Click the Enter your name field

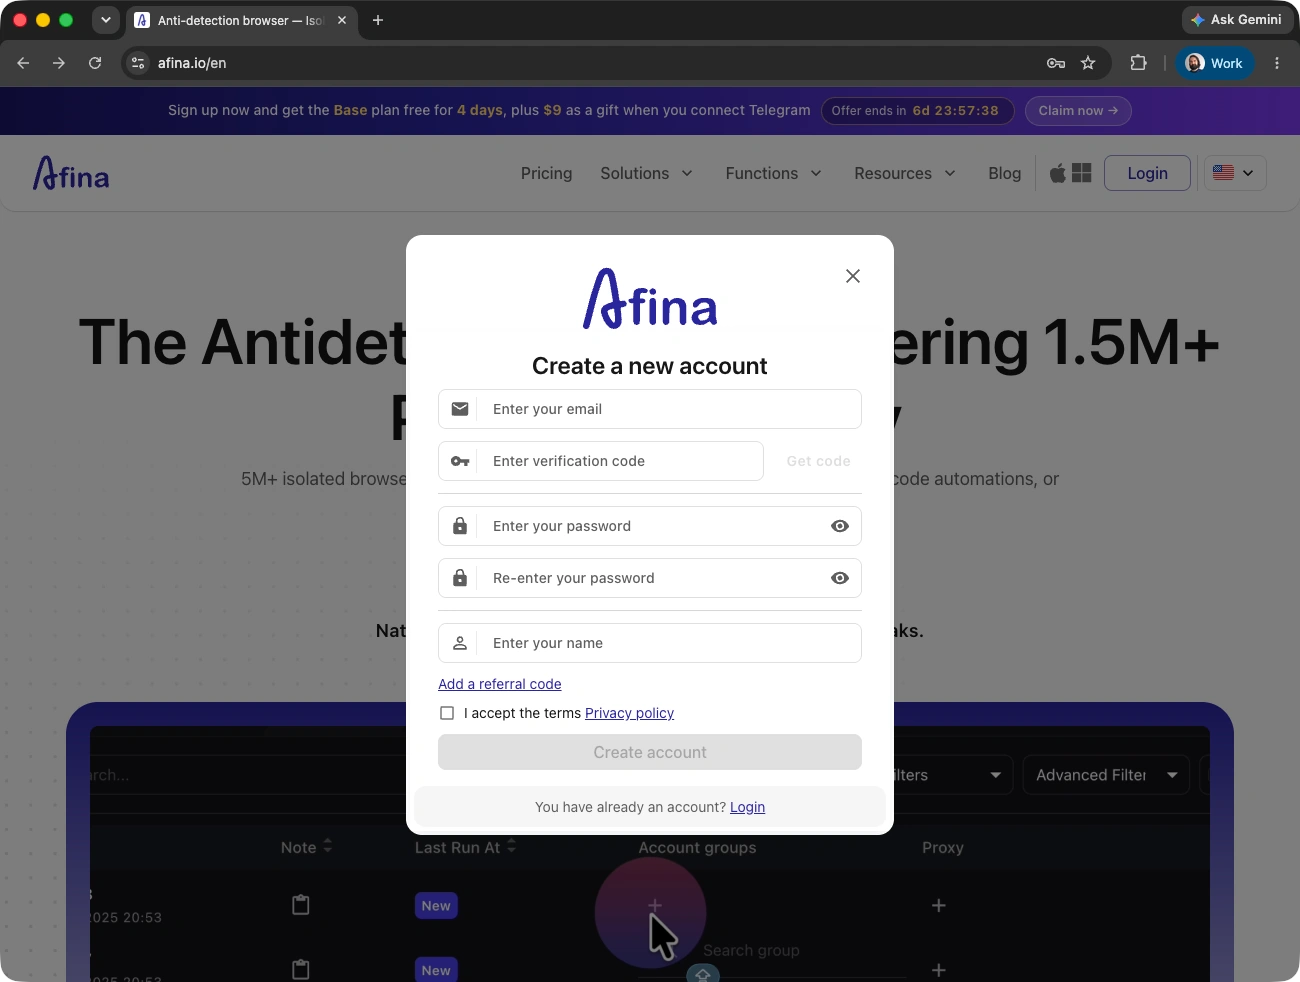650,643
